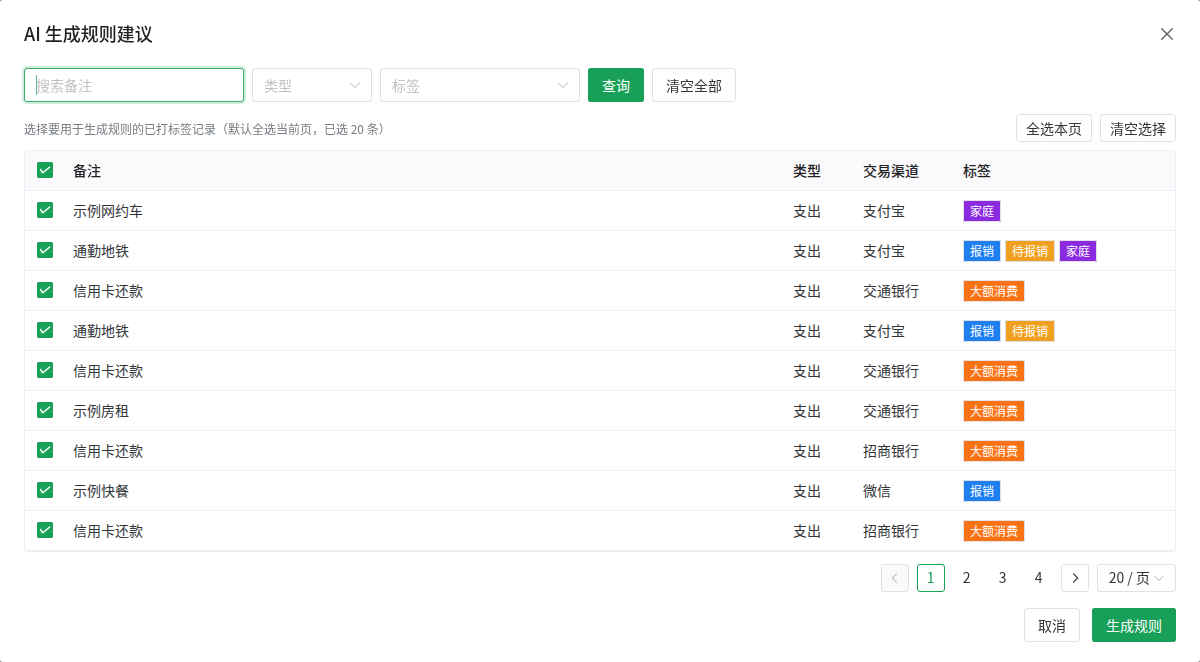Click the 清空选择 button
1200x662 pixels.
pos(1138,128)
